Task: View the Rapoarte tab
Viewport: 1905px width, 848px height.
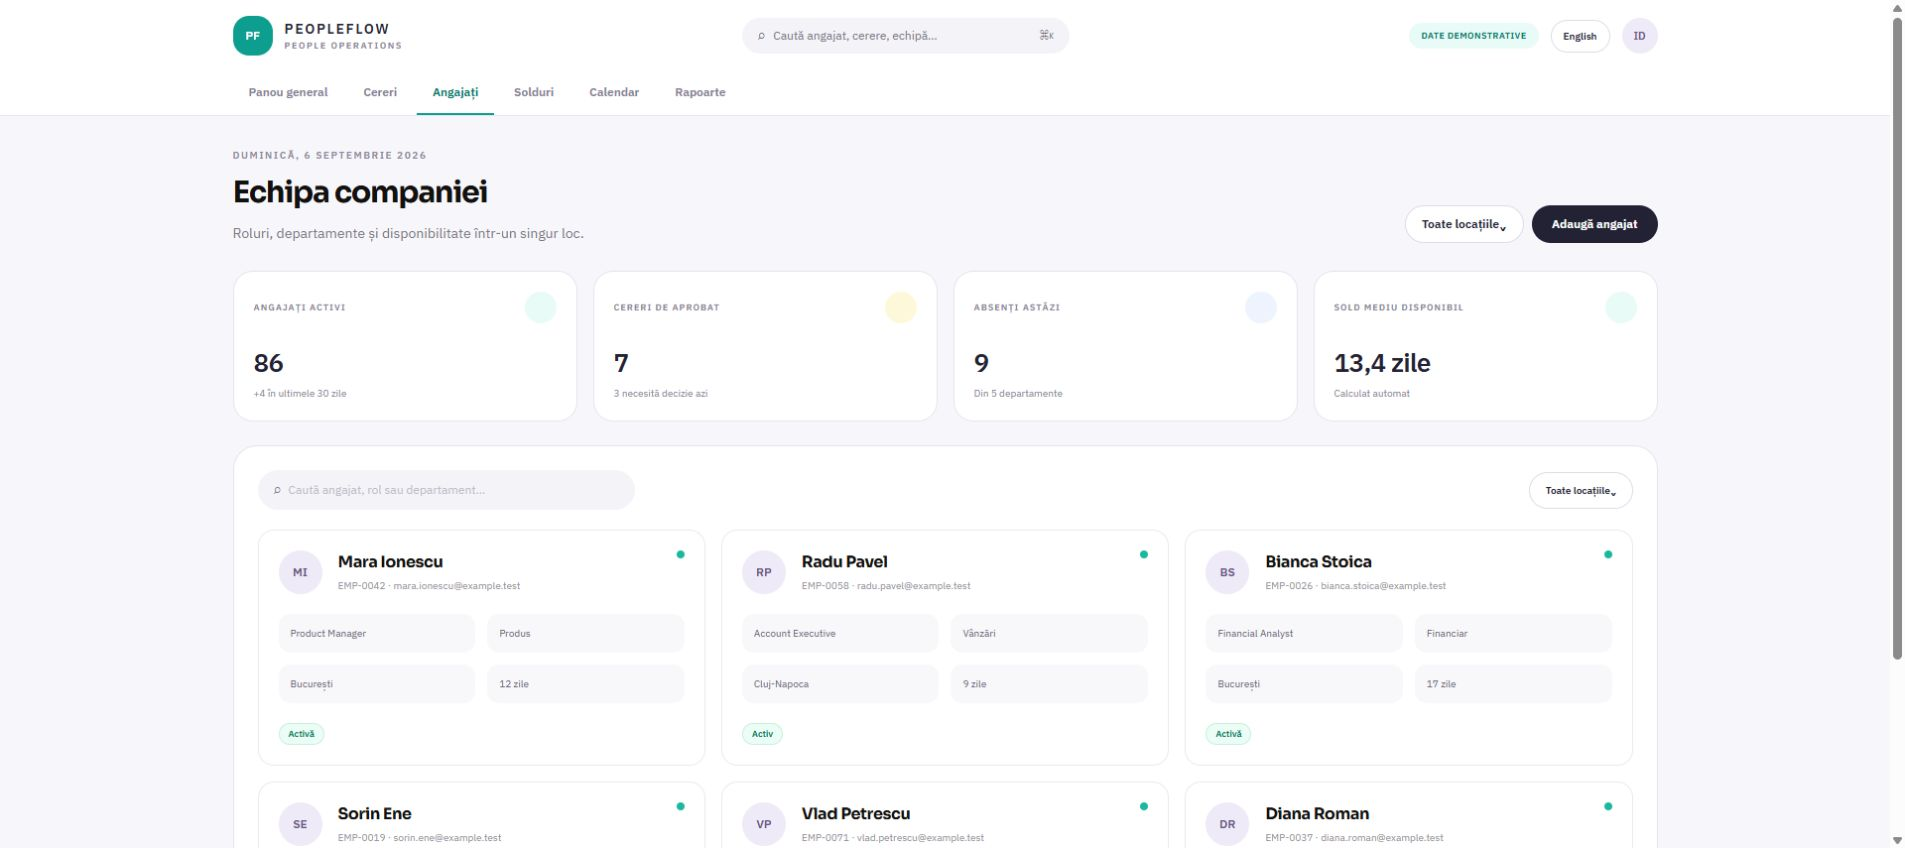Action: [x=700, y=92]
